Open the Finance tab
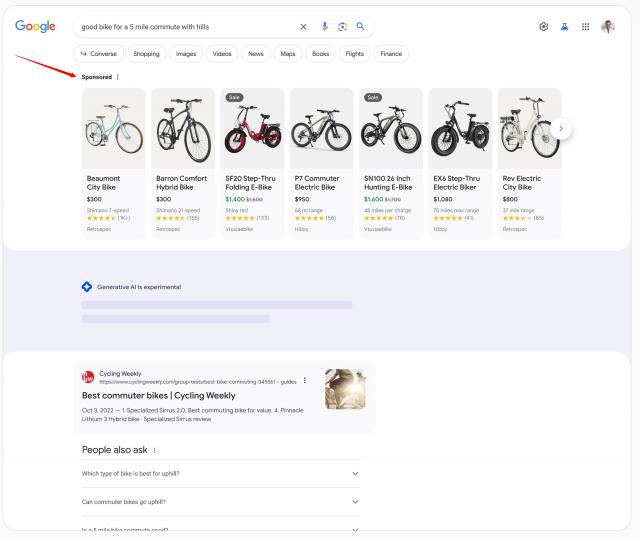 pos(391,54)
